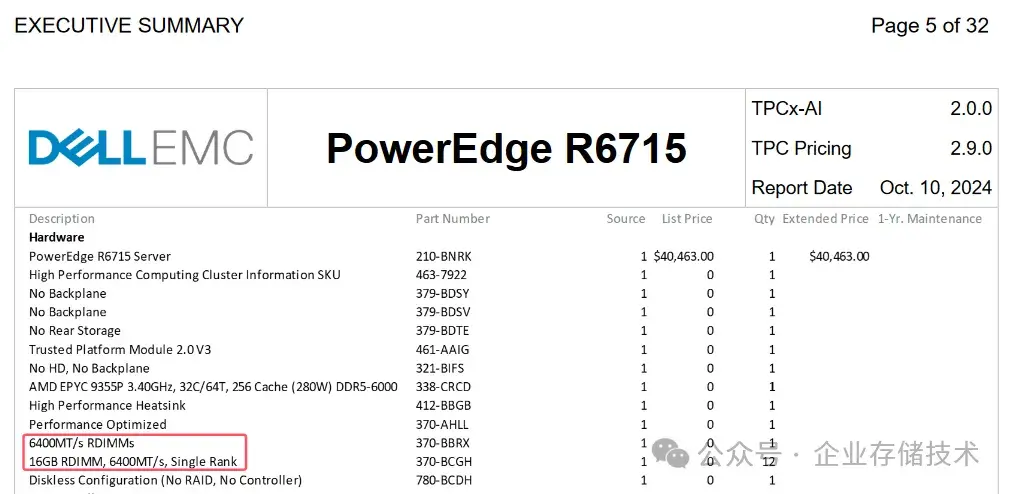Click part number 379-BDSV

click(x=442, y=312)
